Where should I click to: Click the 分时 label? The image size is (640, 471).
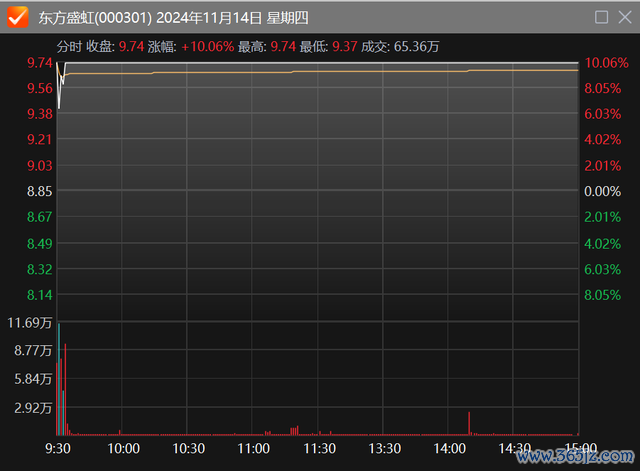[x=69, y=47]
